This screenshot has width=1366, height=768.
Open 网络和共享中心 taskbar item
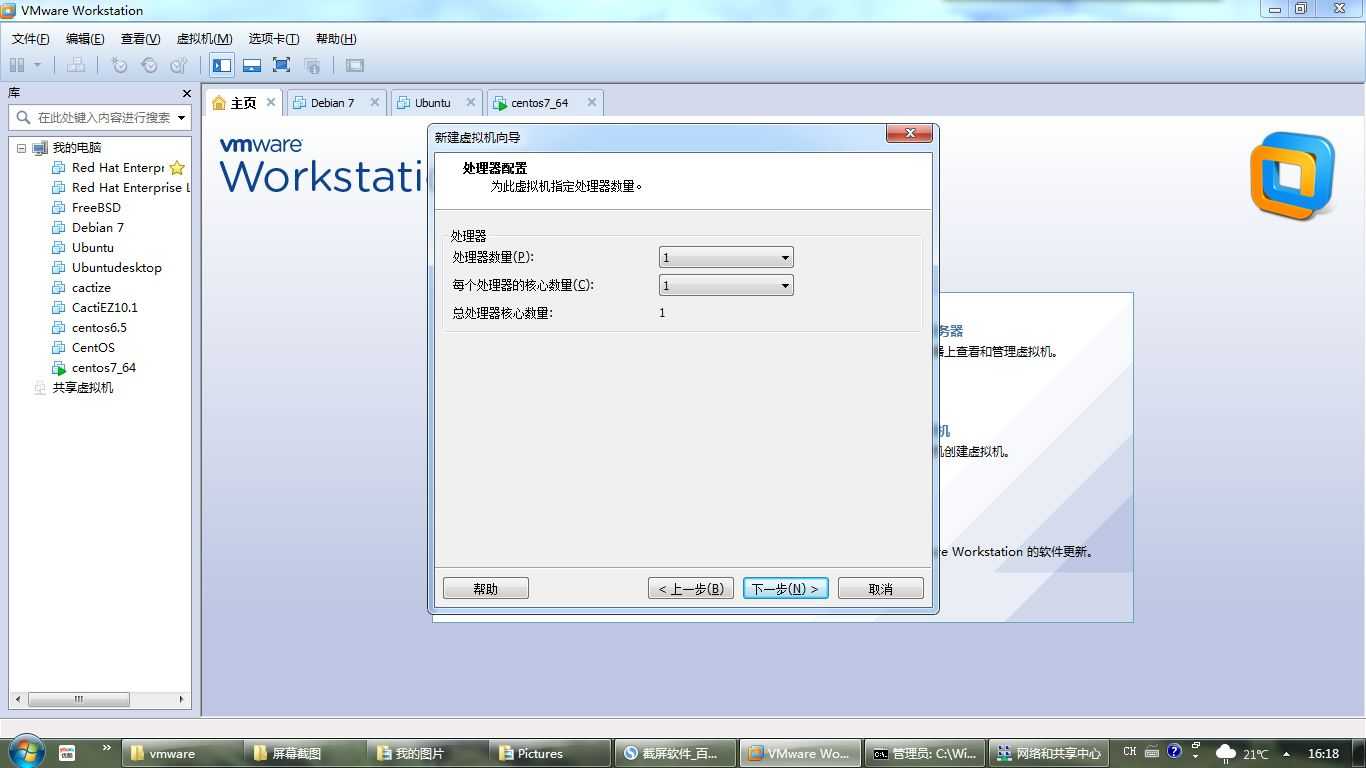click(1048, 754)
